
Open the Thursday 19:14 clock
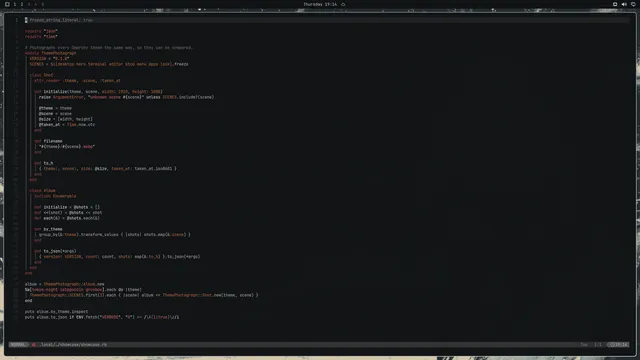320,4
